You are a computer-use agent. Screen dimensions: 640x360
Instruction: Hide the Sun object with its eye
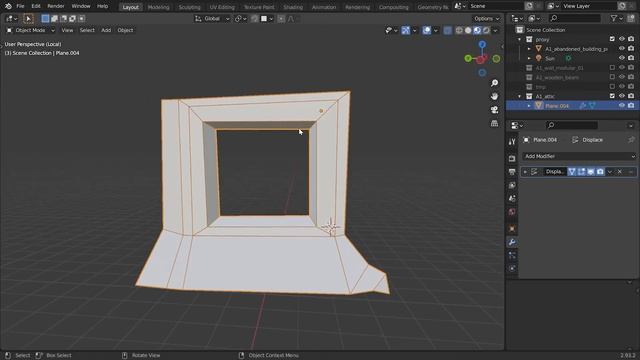pyautogui.click(x=621, y=58)
